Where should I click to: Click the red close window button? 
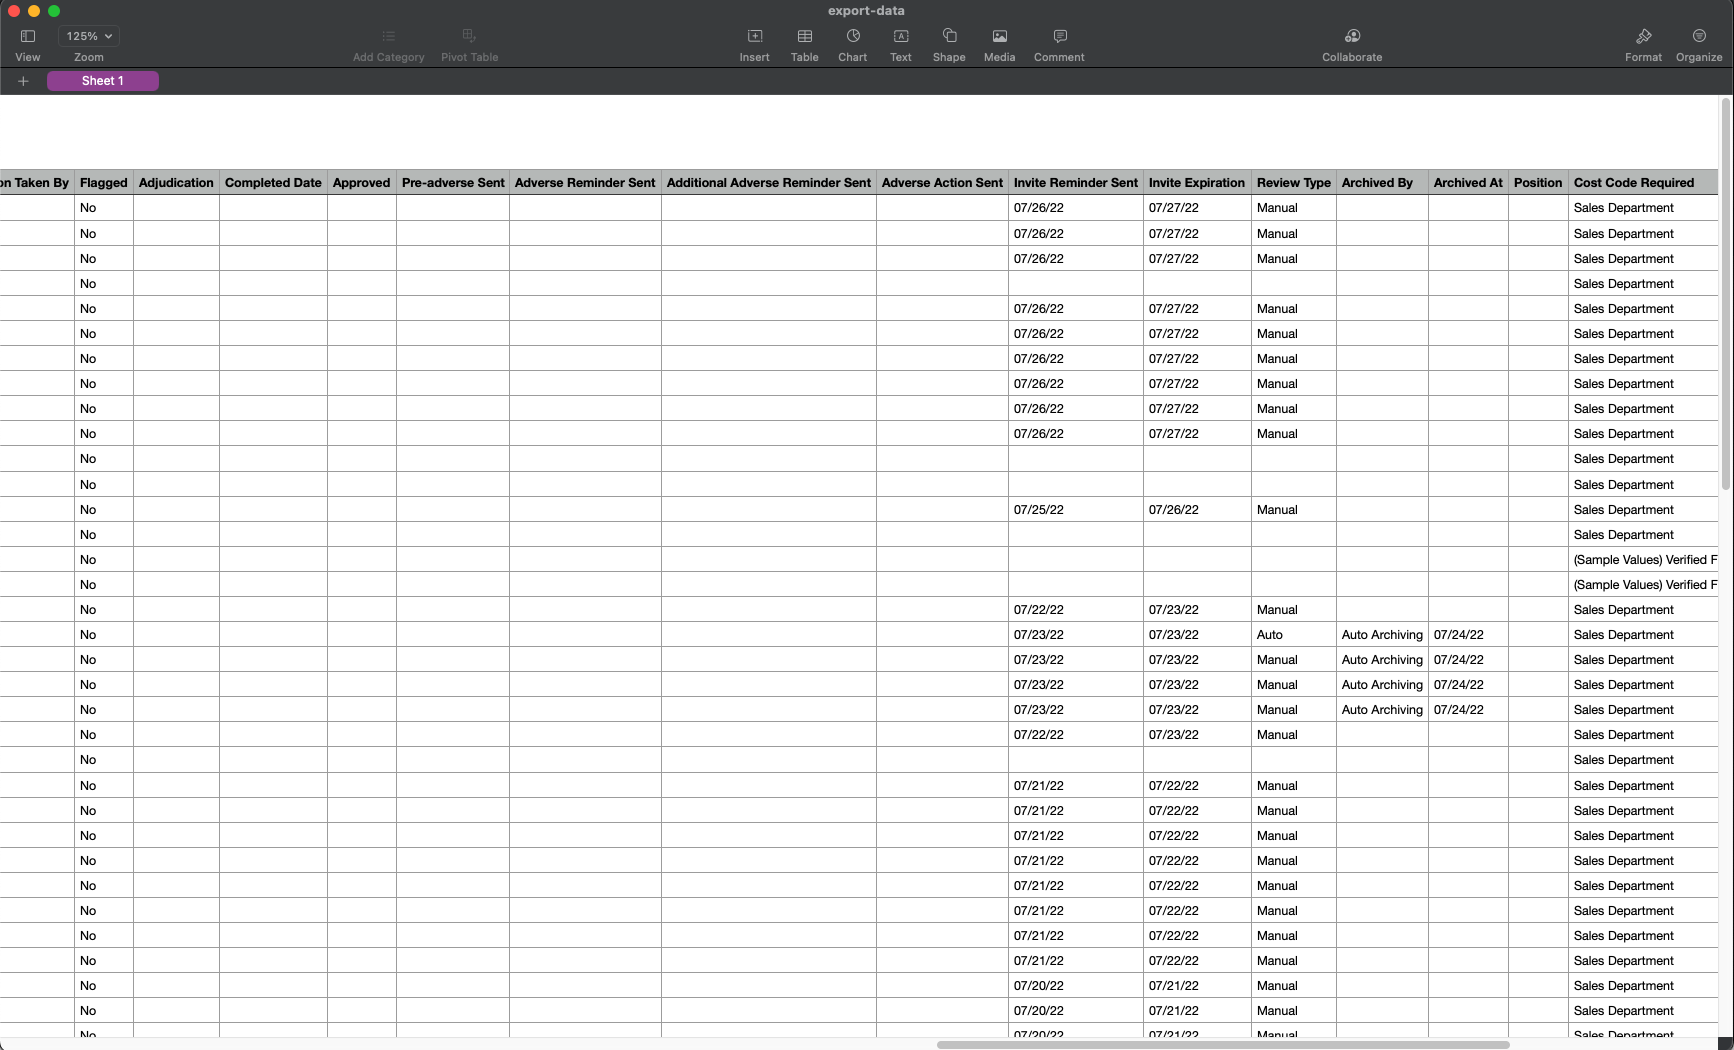pyautogui.click(x=14, y=11)
